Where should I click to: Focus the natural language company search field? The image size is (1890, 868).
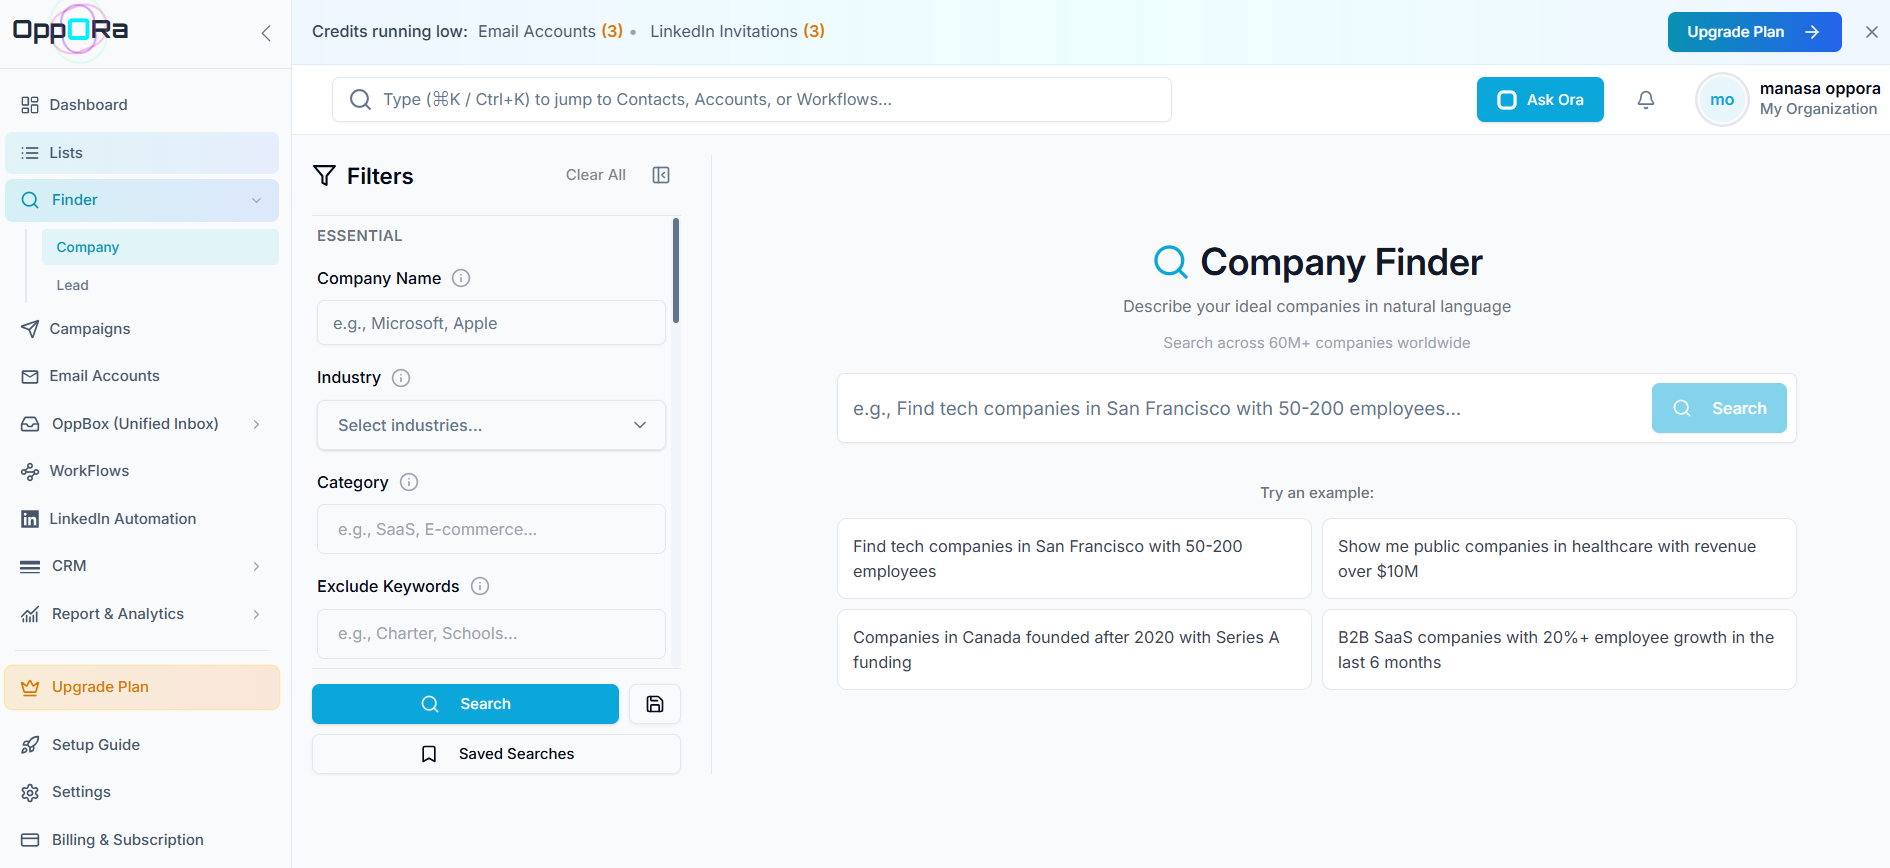pos(1244,408)
